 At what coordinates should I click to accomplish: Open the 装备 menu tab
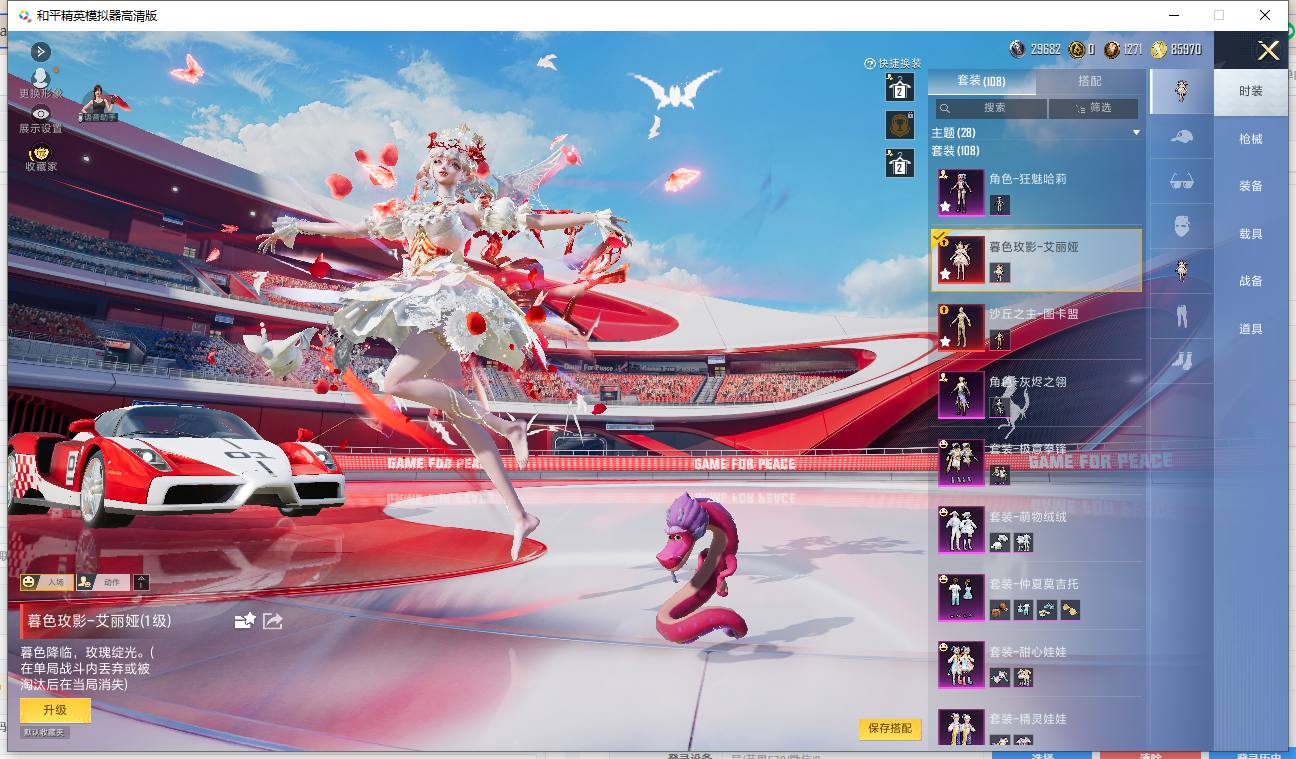tap(1251, 186)
